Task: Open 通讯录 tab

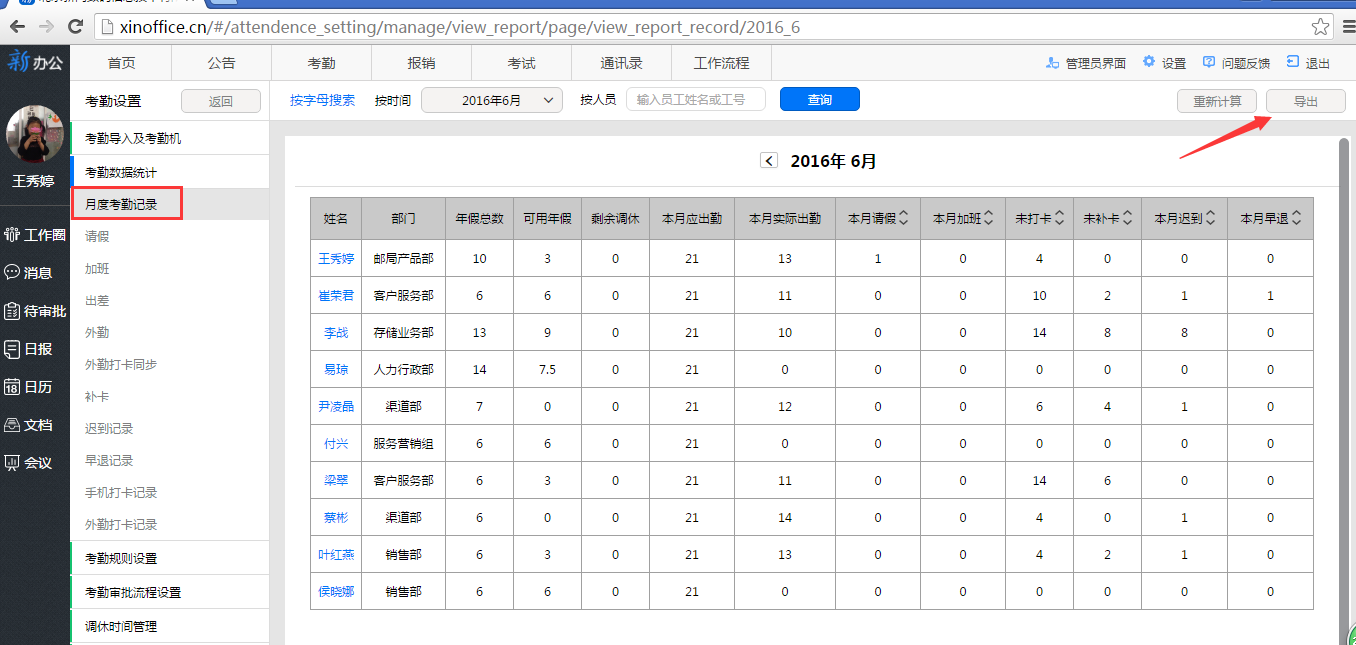Action: click(x=621, y=63)
